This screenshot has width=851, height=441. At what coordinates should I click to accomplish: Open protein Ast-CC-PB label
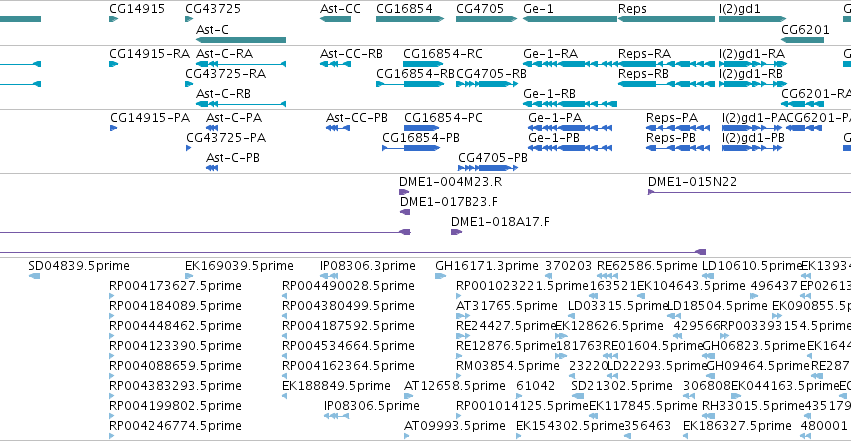[x=357, y=118]
